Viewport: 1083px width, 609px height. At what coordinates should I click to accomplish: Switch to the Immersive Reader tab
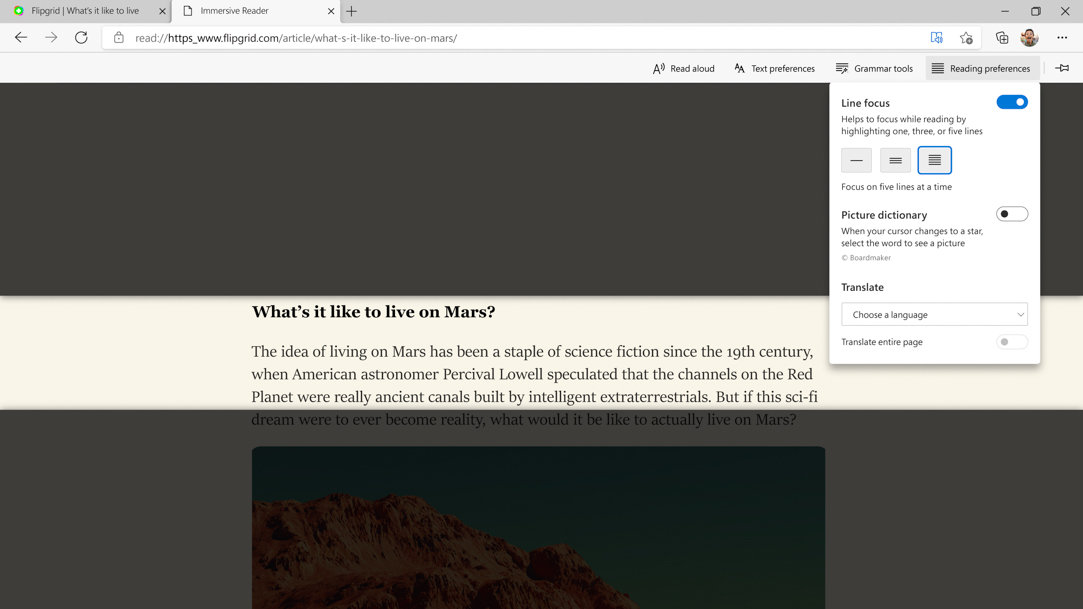[256, 11]
